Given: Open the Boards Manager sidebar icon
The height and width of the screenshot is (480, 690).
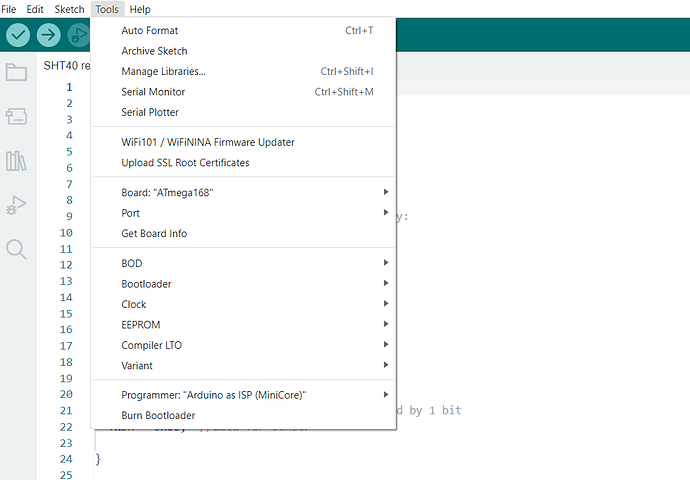Looking at the screenshot, I should [16, 117].
